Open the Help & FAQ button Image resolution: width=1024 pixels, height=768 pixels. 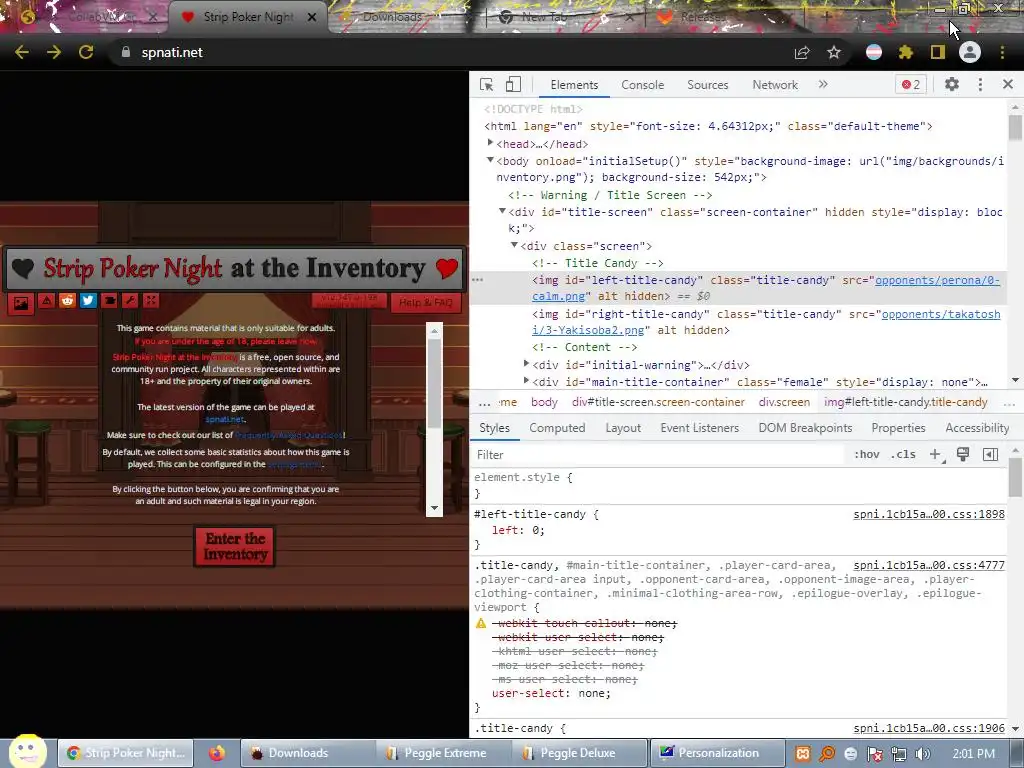426,302
